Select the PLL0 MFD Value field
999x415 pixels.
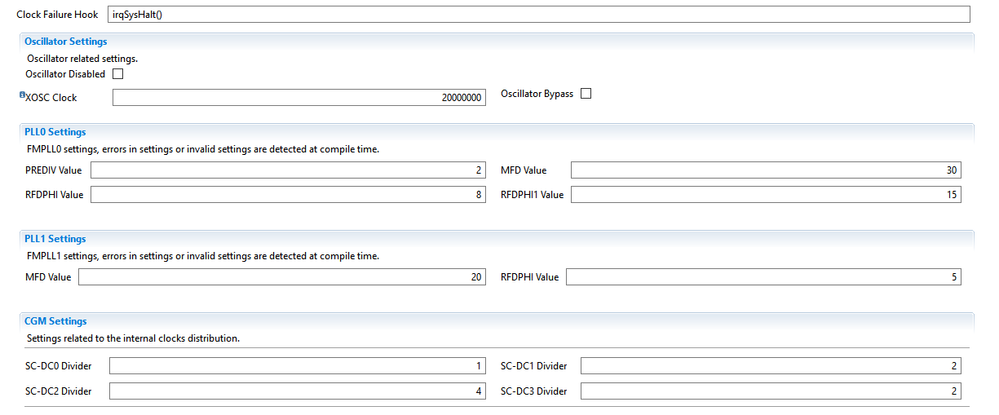pos(766,170)
